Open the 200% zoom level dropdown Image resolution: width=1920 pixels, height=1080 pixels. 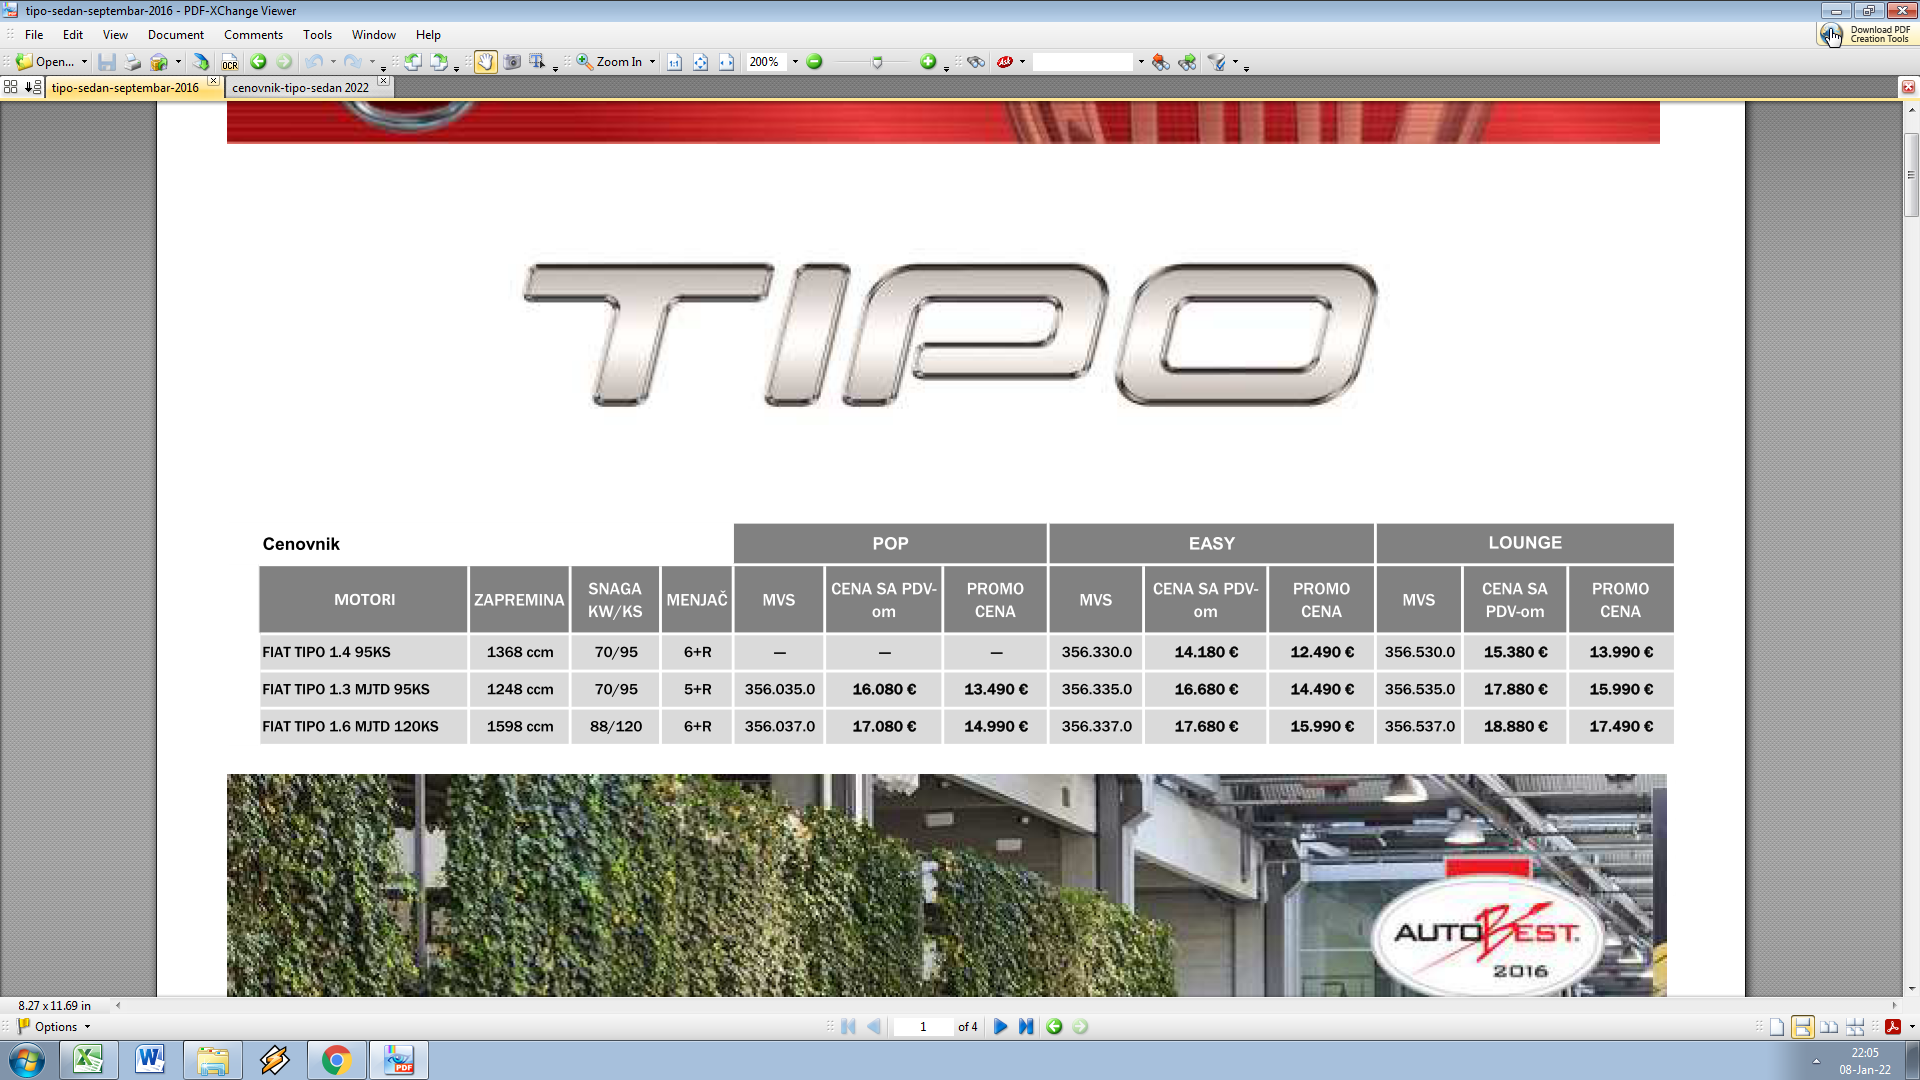(795, 62)
